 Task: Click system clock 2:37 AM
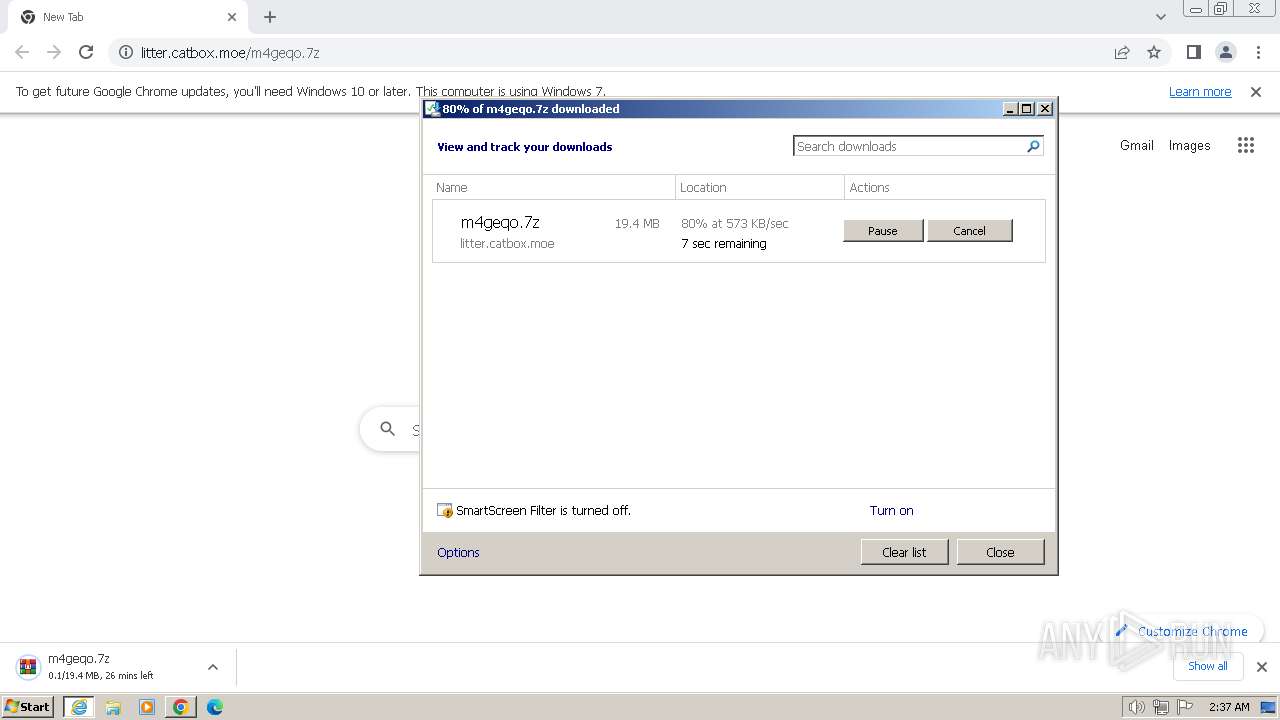tap(1229, 707)
